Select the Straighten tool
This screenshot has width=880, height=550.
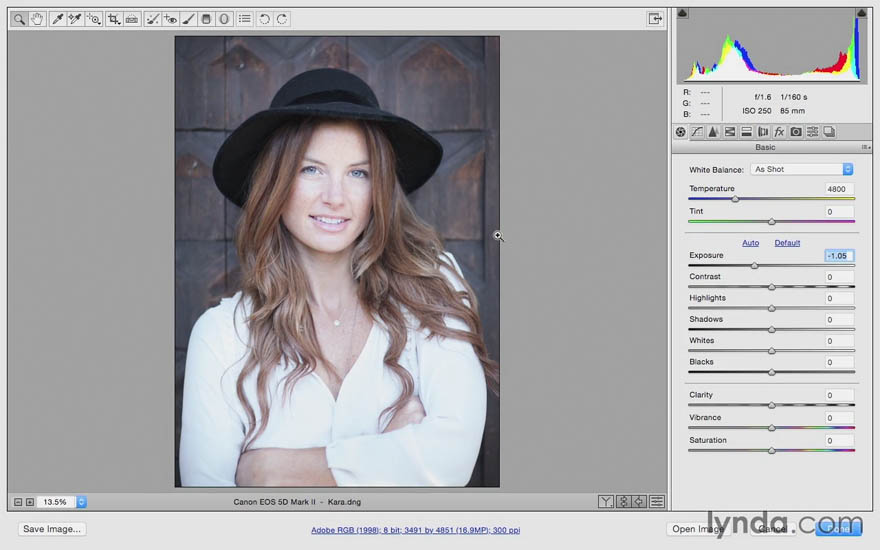click(132, 20)
